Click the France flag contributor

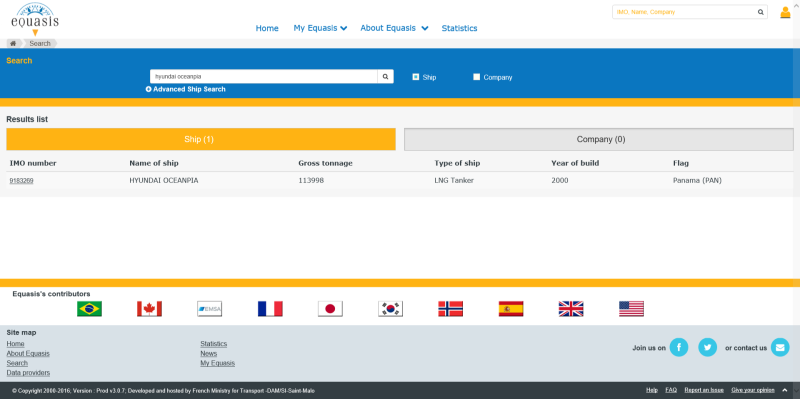[270, 309]
